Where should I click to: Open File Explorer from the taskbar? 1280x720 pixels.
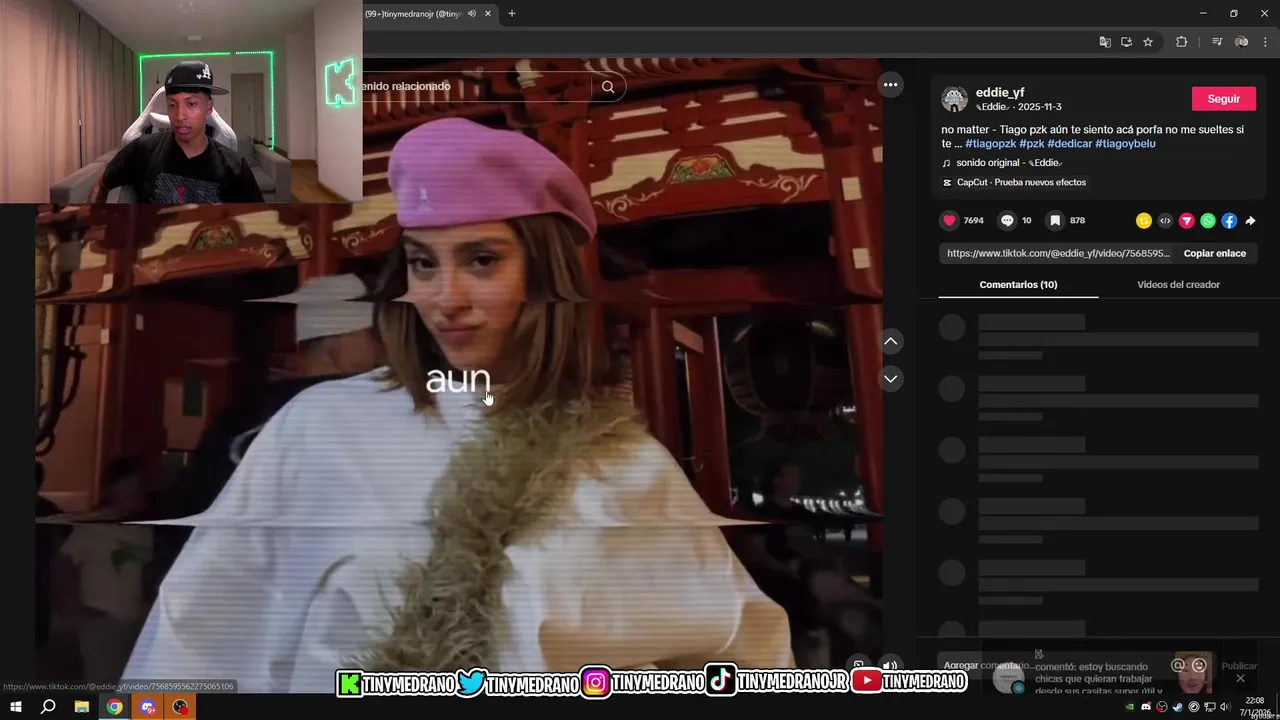[82, 707]
